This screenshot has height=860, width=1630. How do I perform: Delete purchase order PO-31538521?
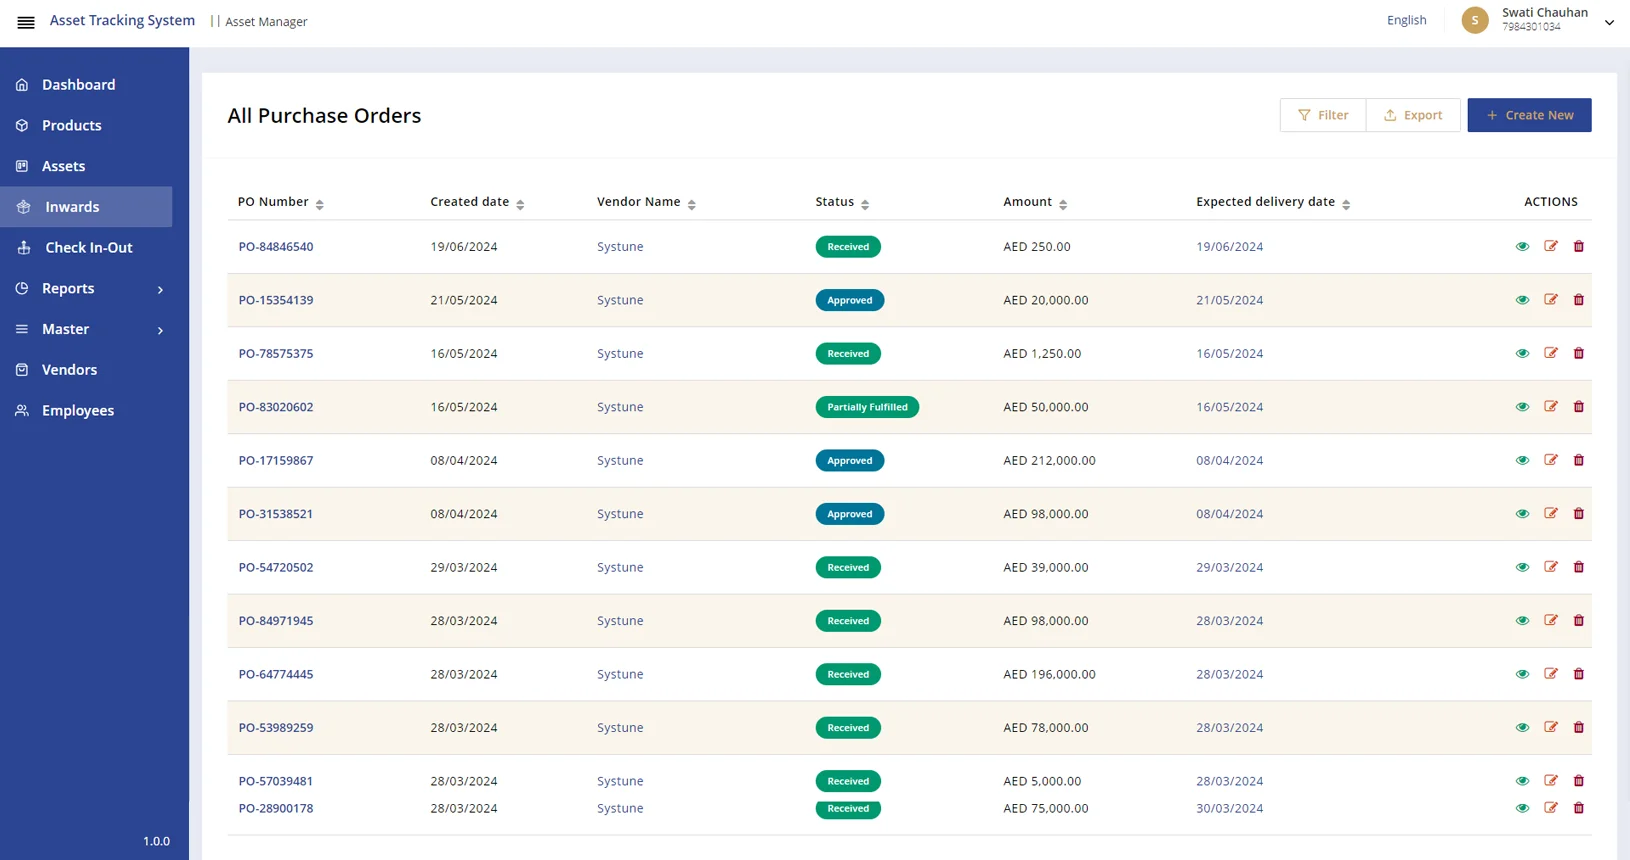pos(1579,514)
